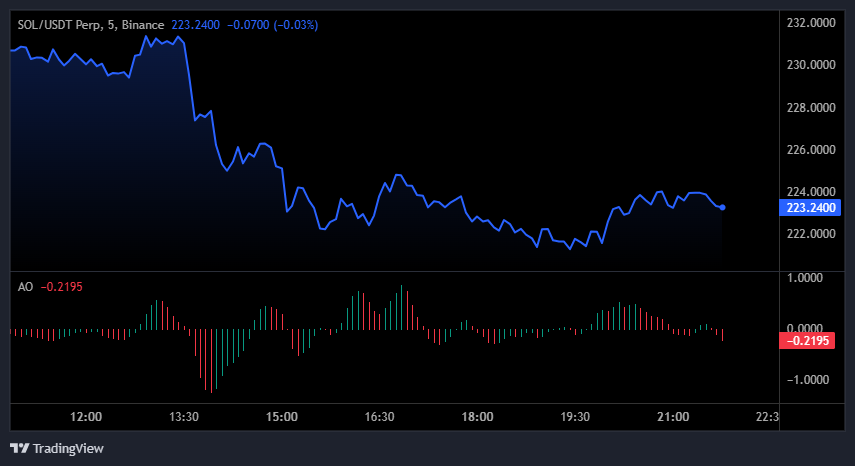Click the blue 223.2400 current price tag
This screenshot has height=466, width=855.
(810, 208)
